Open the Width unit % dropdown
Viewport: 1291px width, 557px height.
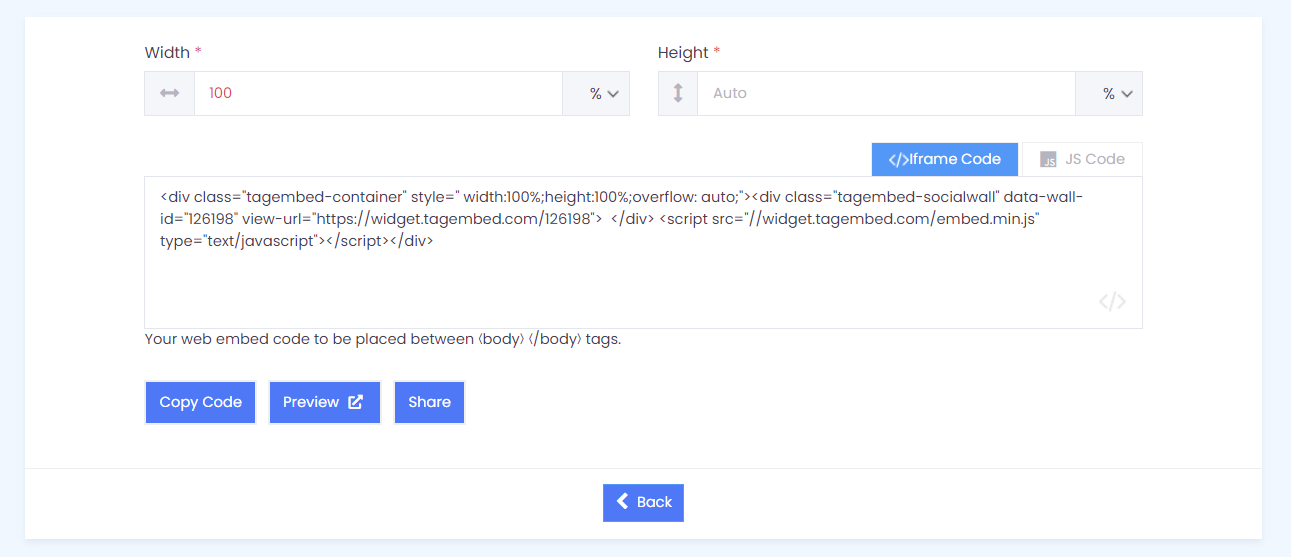click(x=596, y=93)
